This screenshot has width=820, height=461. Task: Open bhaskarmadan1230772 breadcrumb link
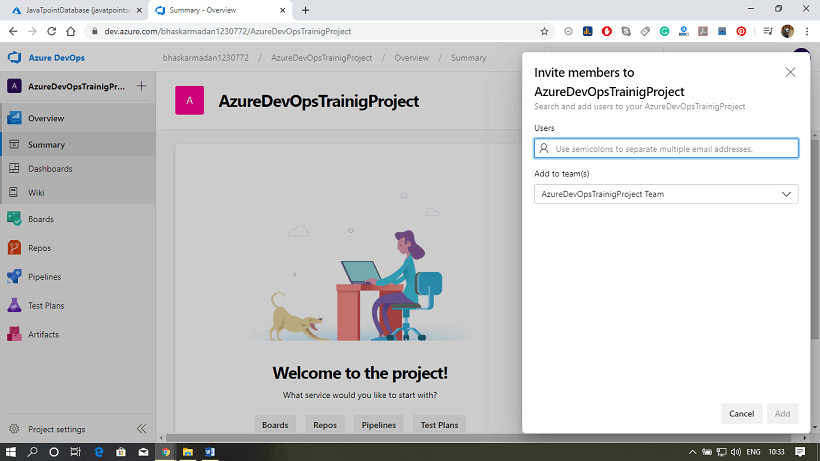coord(206,57)
